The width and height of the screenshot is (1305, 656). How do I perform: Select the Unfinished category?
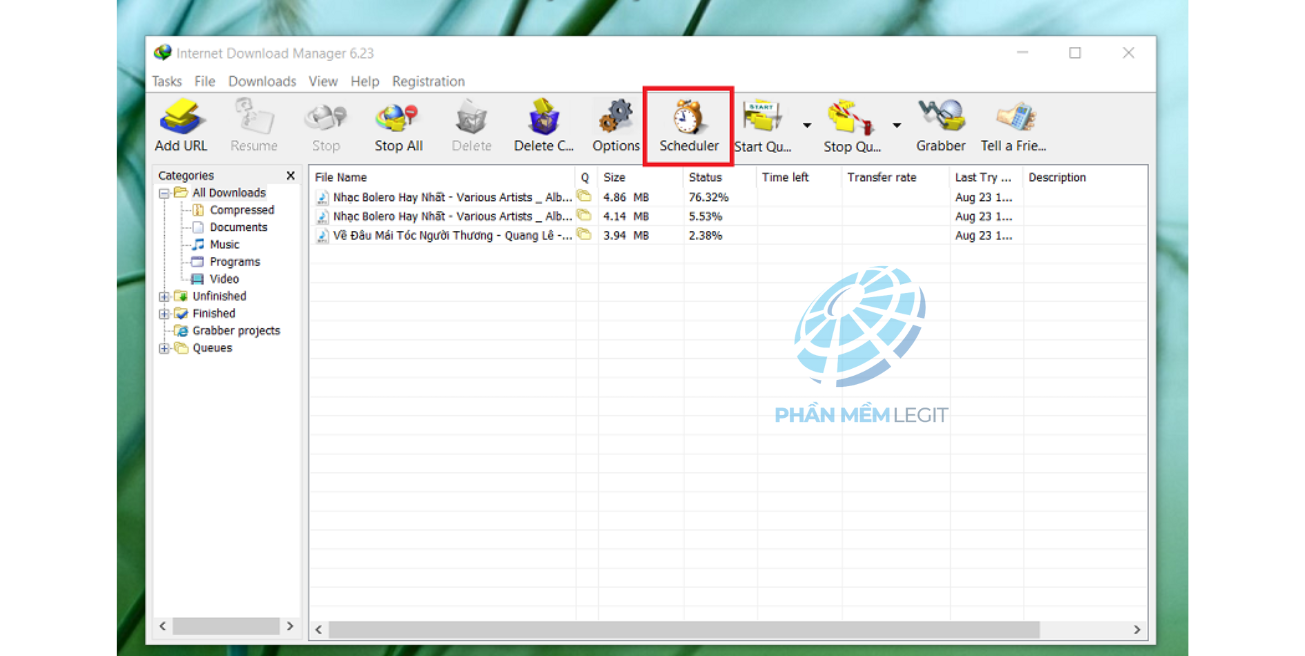pyautogui.click(x=219, y=296)
